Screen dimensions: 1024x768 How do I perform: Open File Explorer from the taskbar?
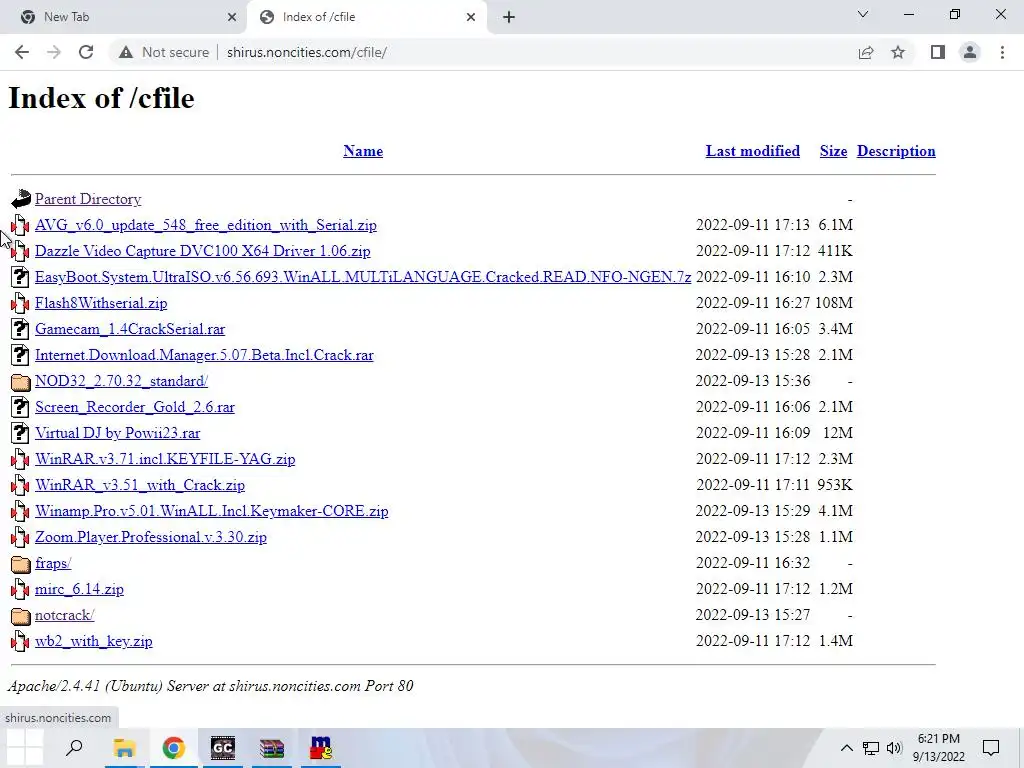coord(124,748)
